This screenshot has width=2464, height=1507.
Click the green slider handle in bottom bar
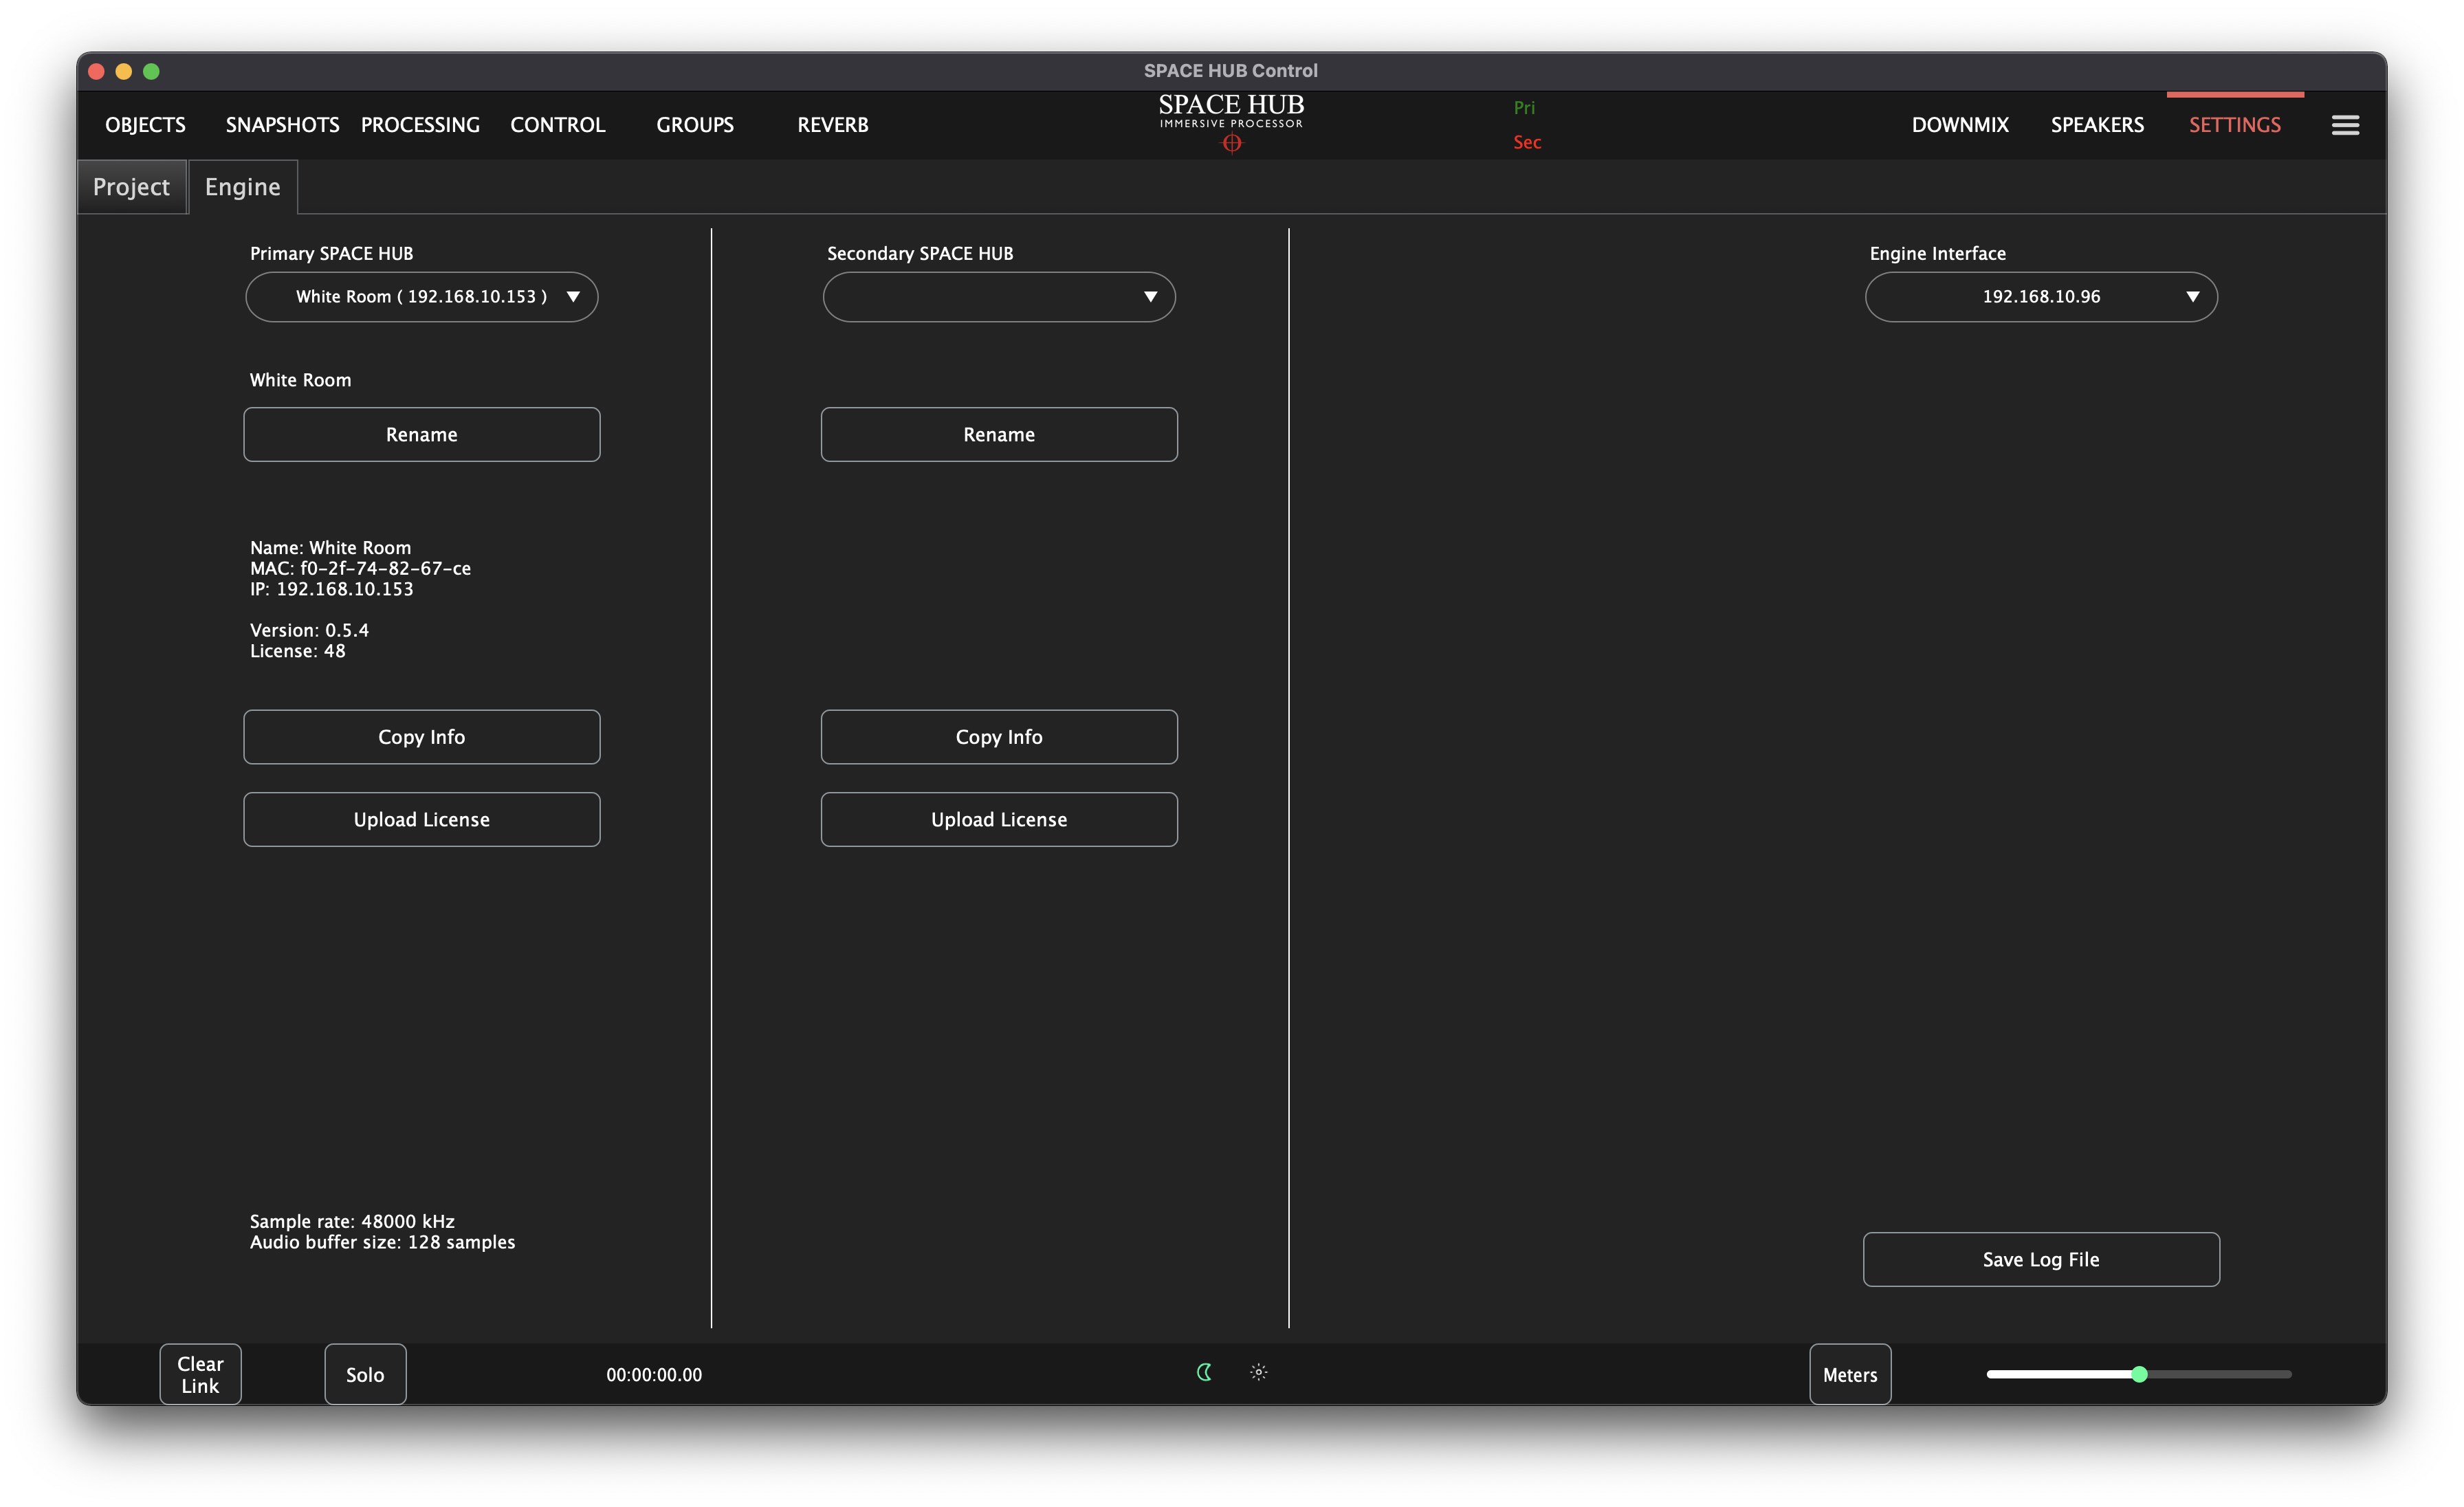(2139, 1374)
